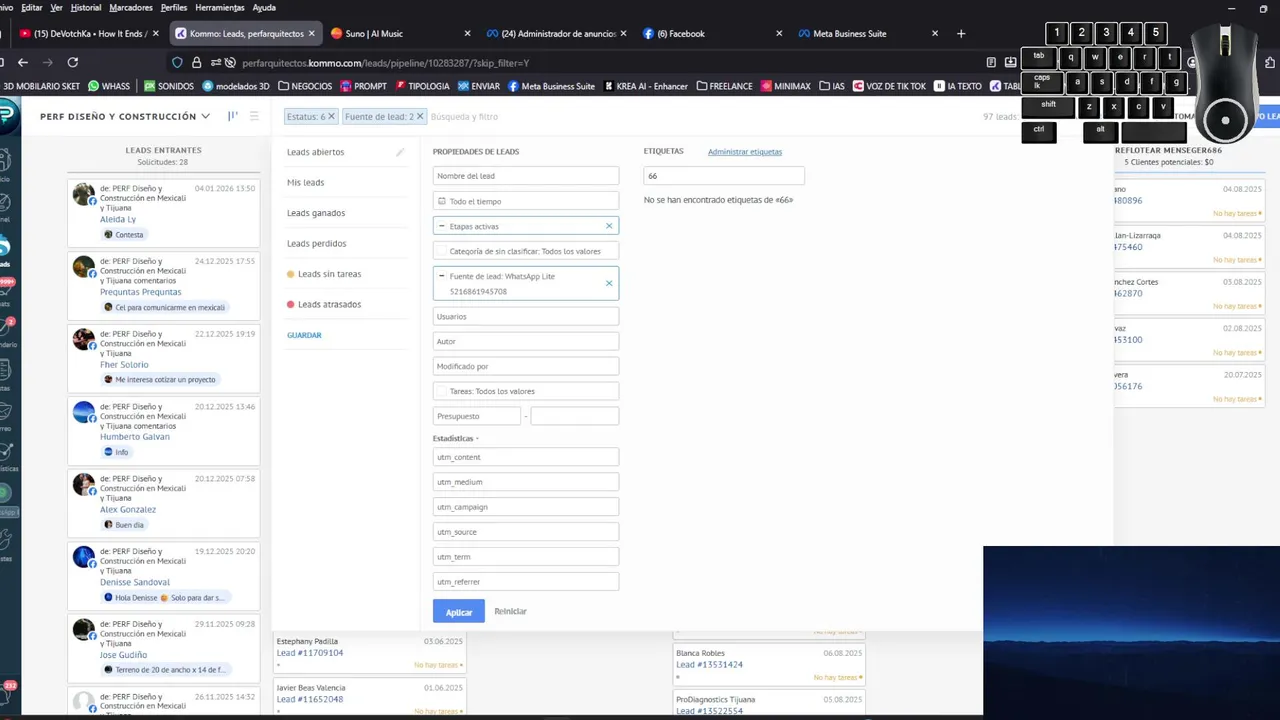Click the Aplicar button
The height and width of the screenshot is (720, 1280).
(x=459, y=611)
